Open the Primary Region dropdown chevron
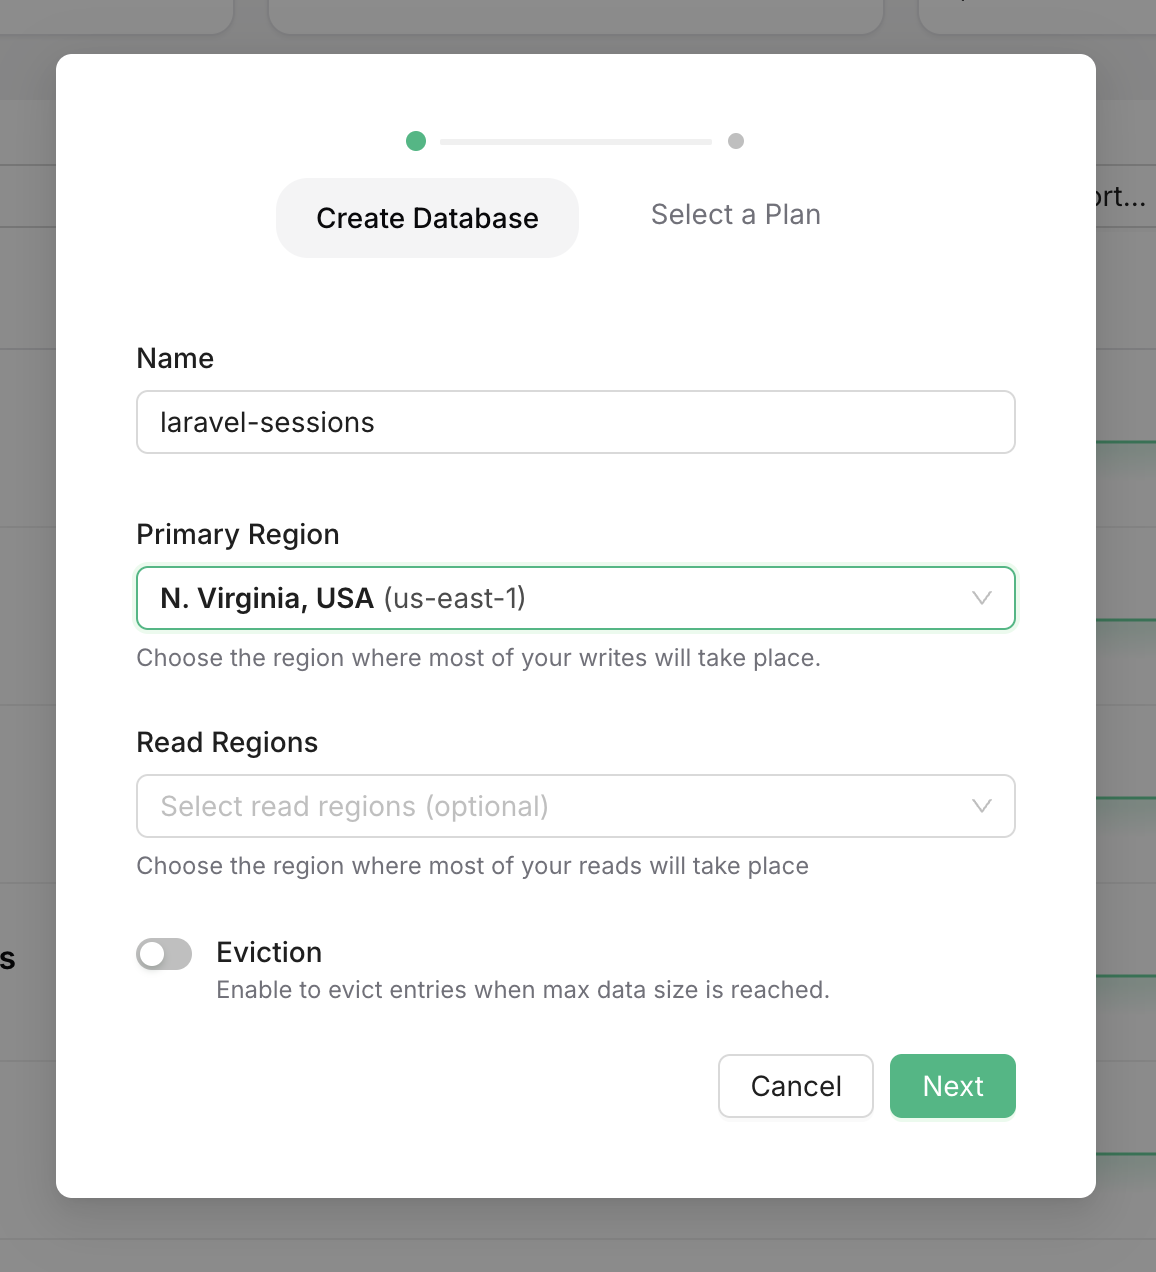This screenshot has width=1156, height=1272. tap(981, 598)
